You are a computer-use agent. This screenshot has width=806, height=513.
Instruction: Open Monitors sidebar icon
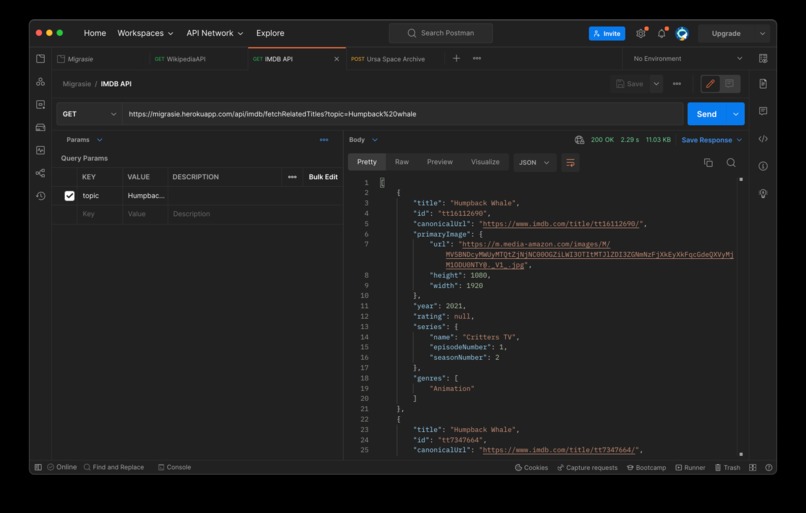point(41,150)
